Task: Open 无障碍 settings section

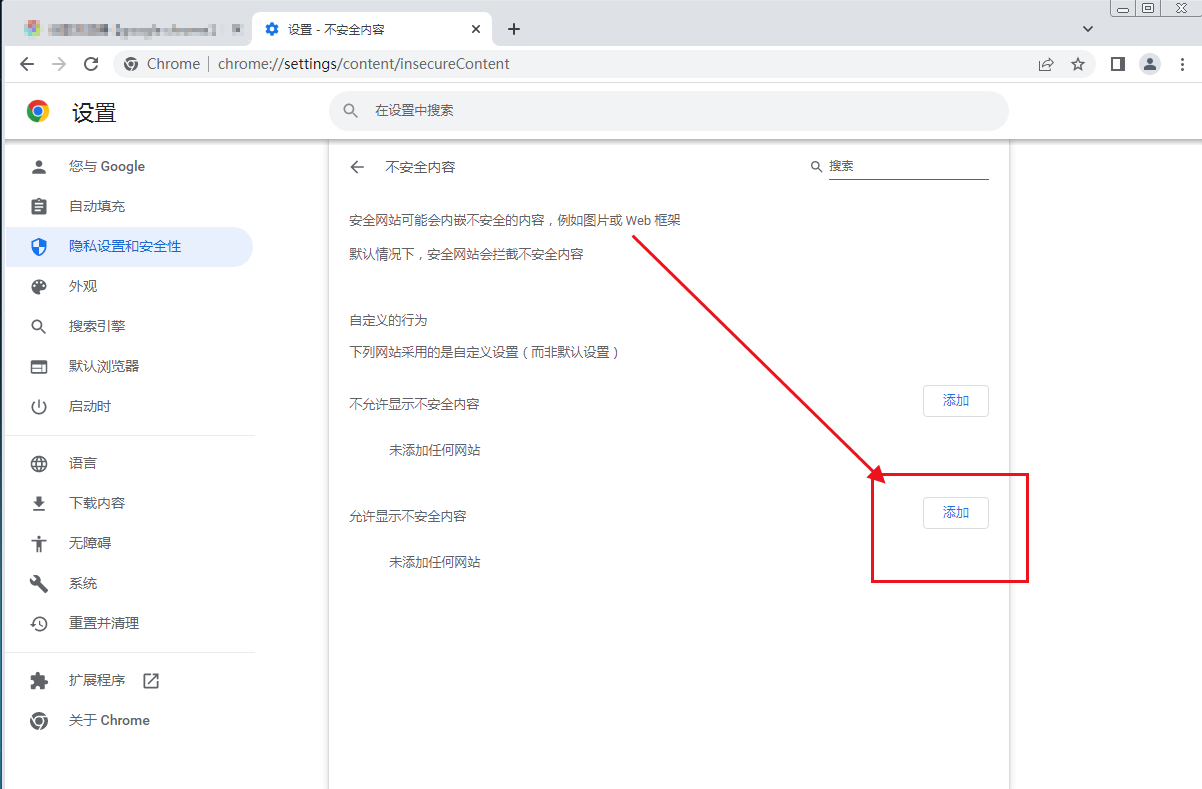Action: (129, 543)
